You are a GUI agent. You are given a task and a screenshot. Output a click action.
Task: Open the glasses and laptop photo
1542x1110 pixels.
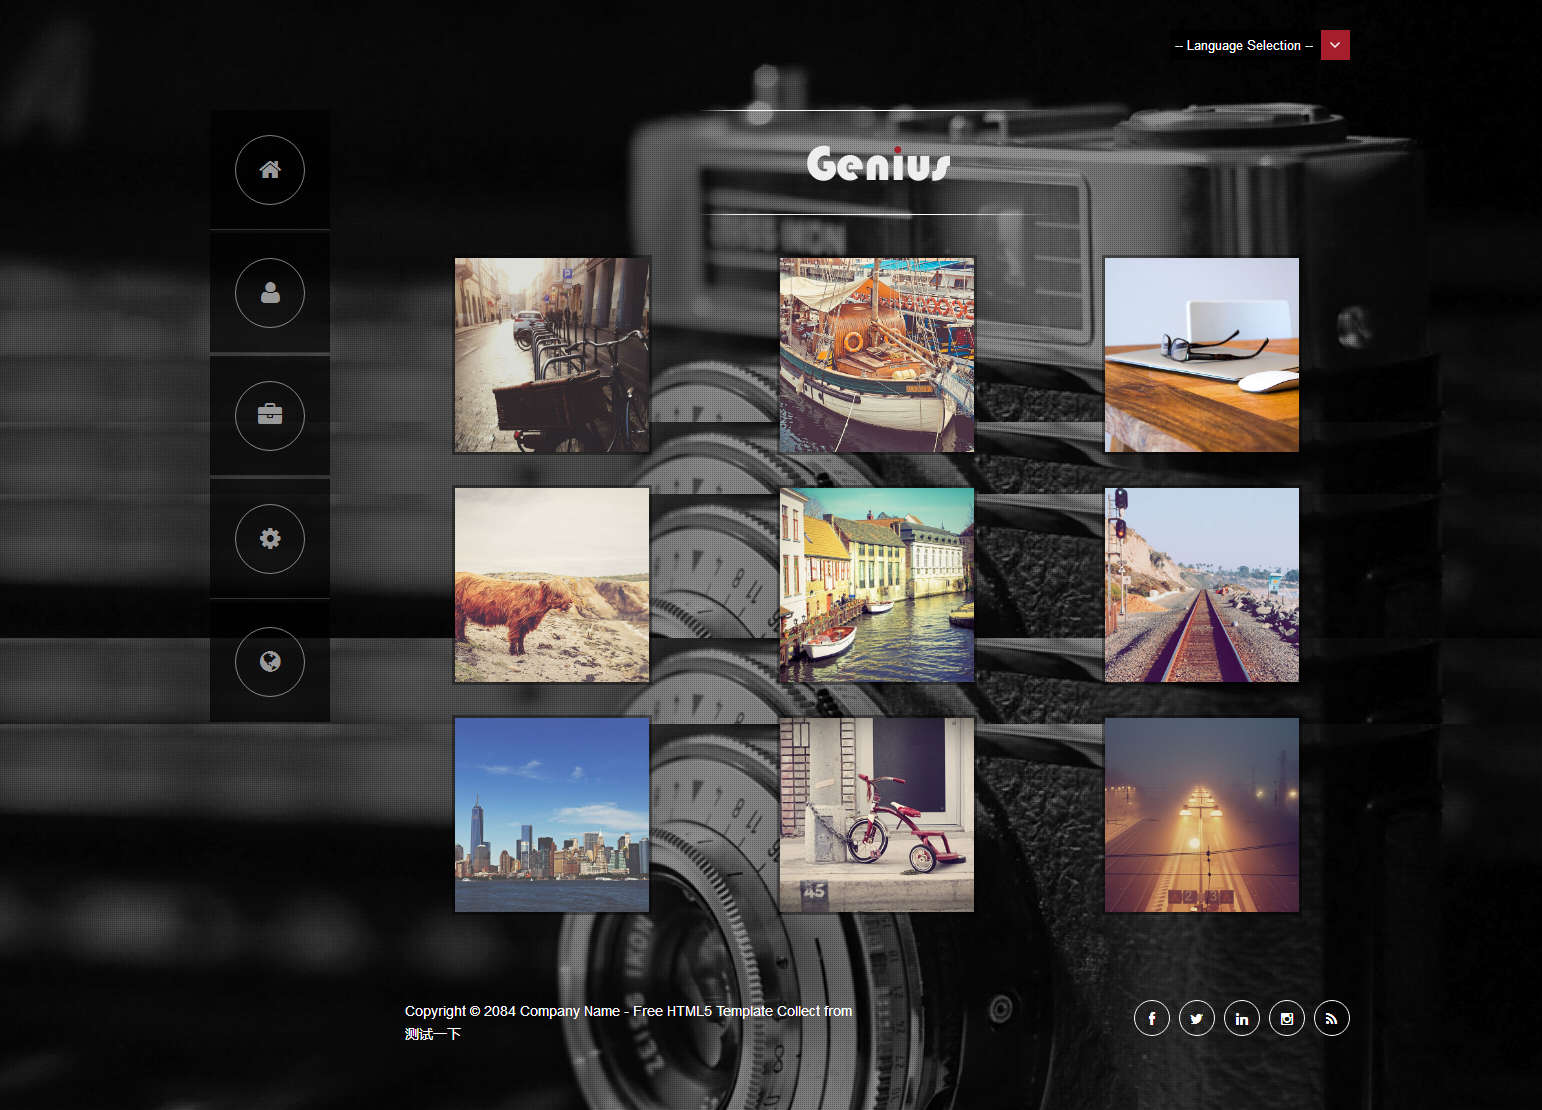[1202, 355]
